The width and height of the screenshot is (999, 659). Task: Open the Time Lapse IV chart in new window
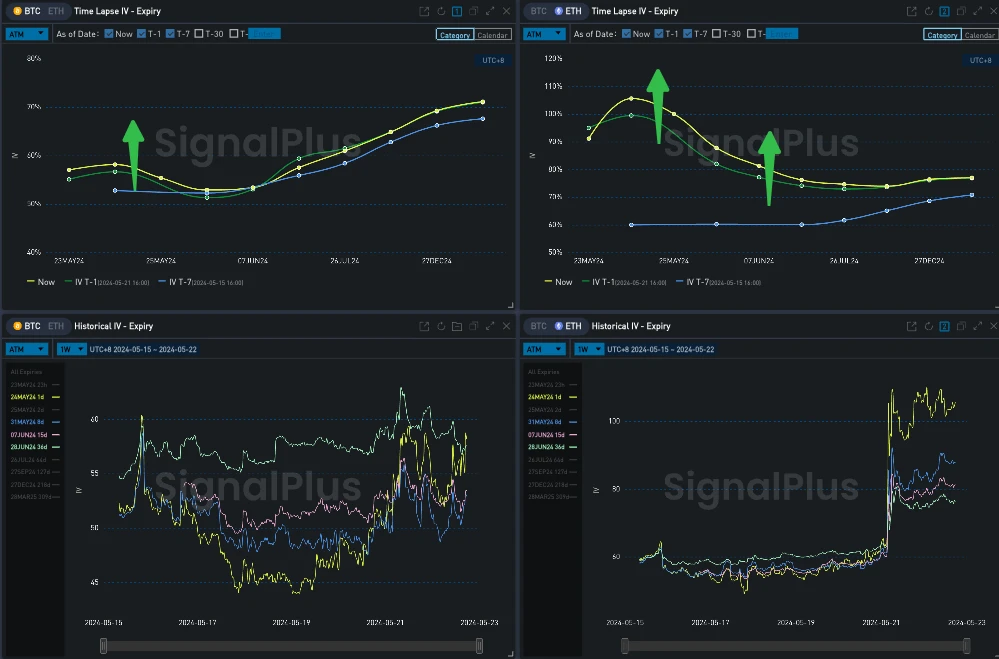click(x=424, y=11)
